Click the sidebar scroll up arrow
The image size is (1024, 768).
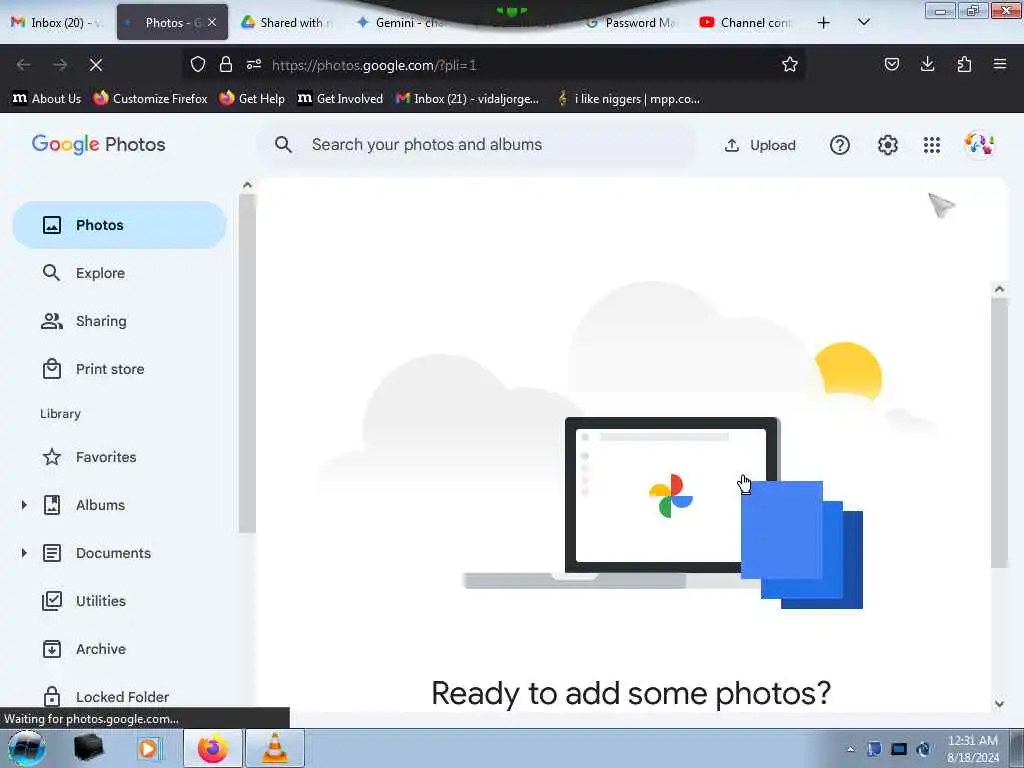pos(247,185)
